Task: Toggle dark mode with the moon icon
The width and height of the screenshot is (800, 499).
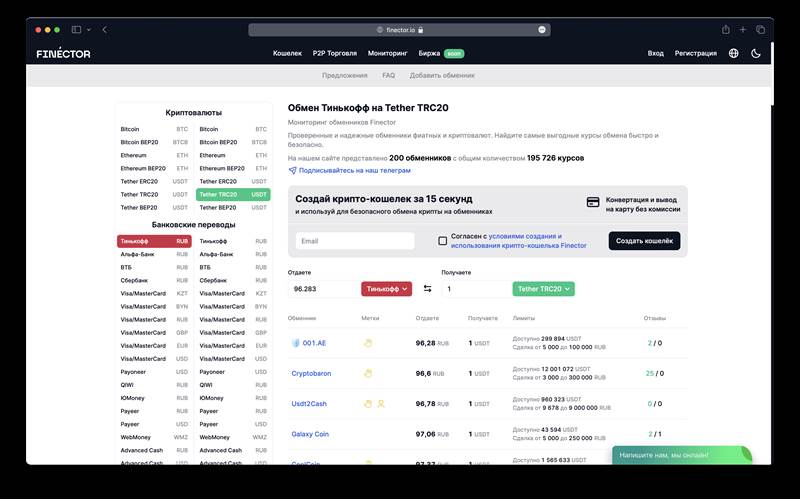Action: point(756,53)
